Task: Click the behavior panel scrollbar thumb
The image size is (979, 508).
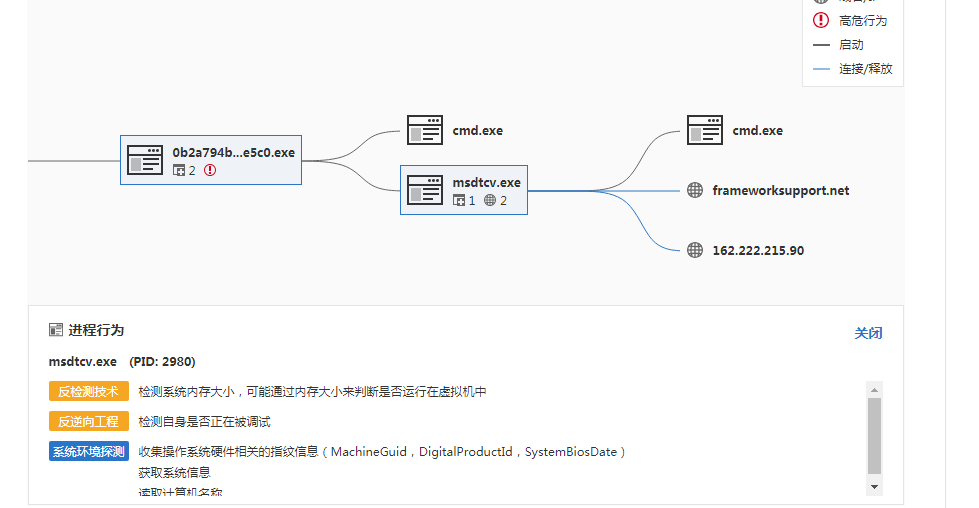Action: click(x=874, y=436)
